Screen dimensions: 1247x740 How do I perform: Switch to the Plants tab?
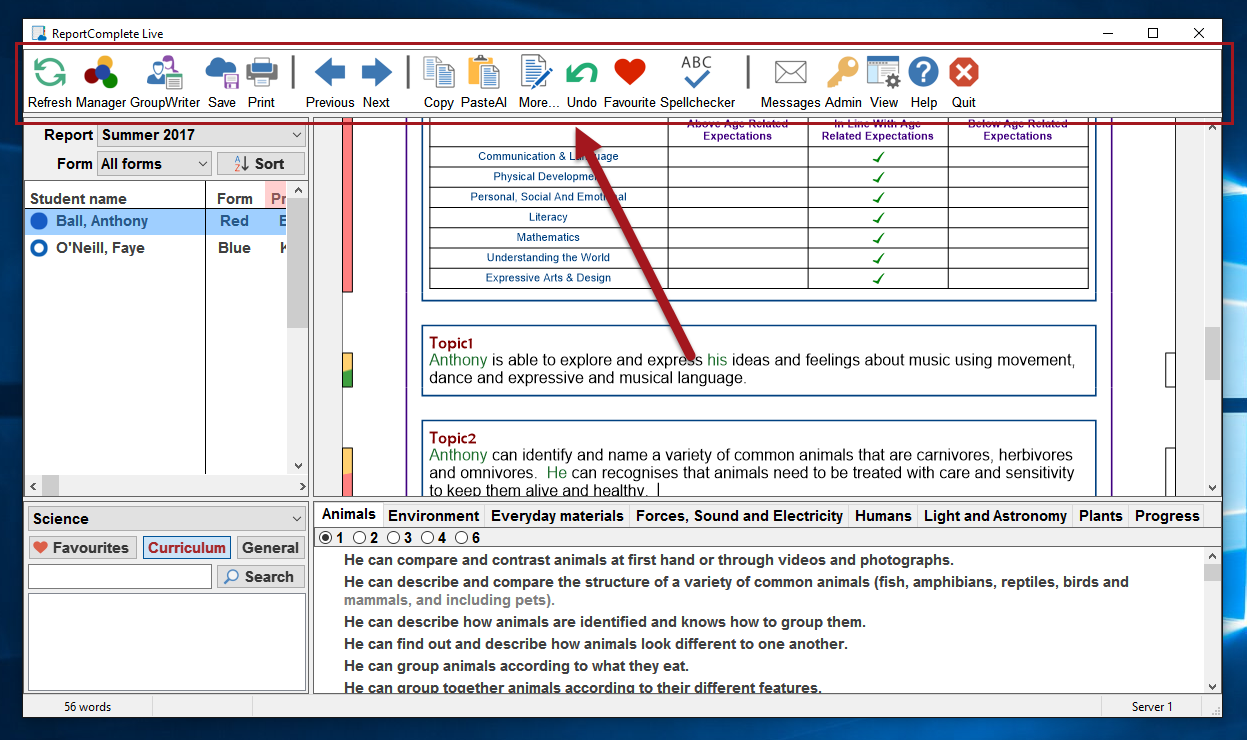tap(1101, 516)
